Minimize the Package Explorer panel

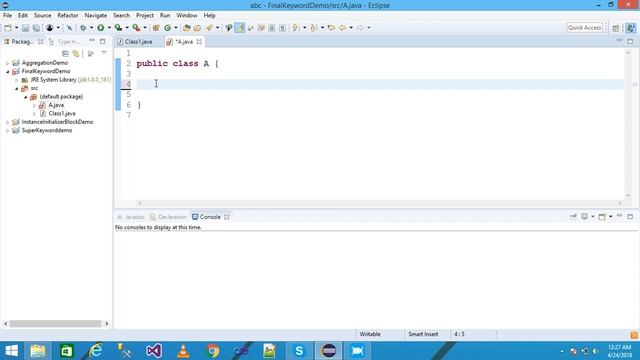(x=92, y=41)
